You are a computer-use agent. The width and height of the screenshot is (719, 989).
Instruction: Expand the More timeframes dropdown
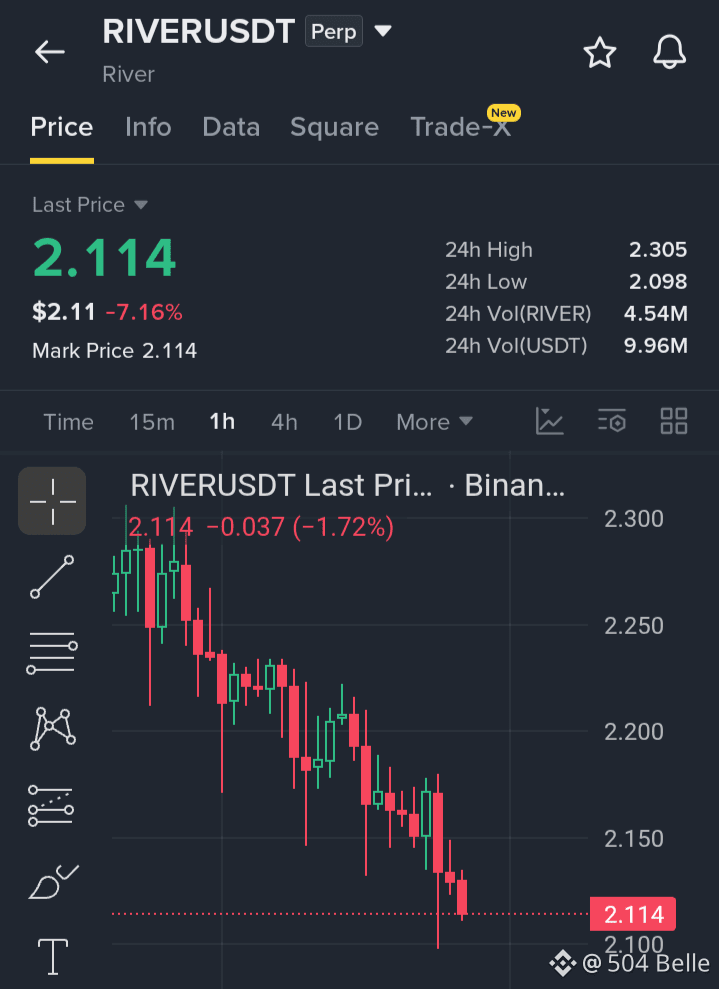tap(434, 422)
